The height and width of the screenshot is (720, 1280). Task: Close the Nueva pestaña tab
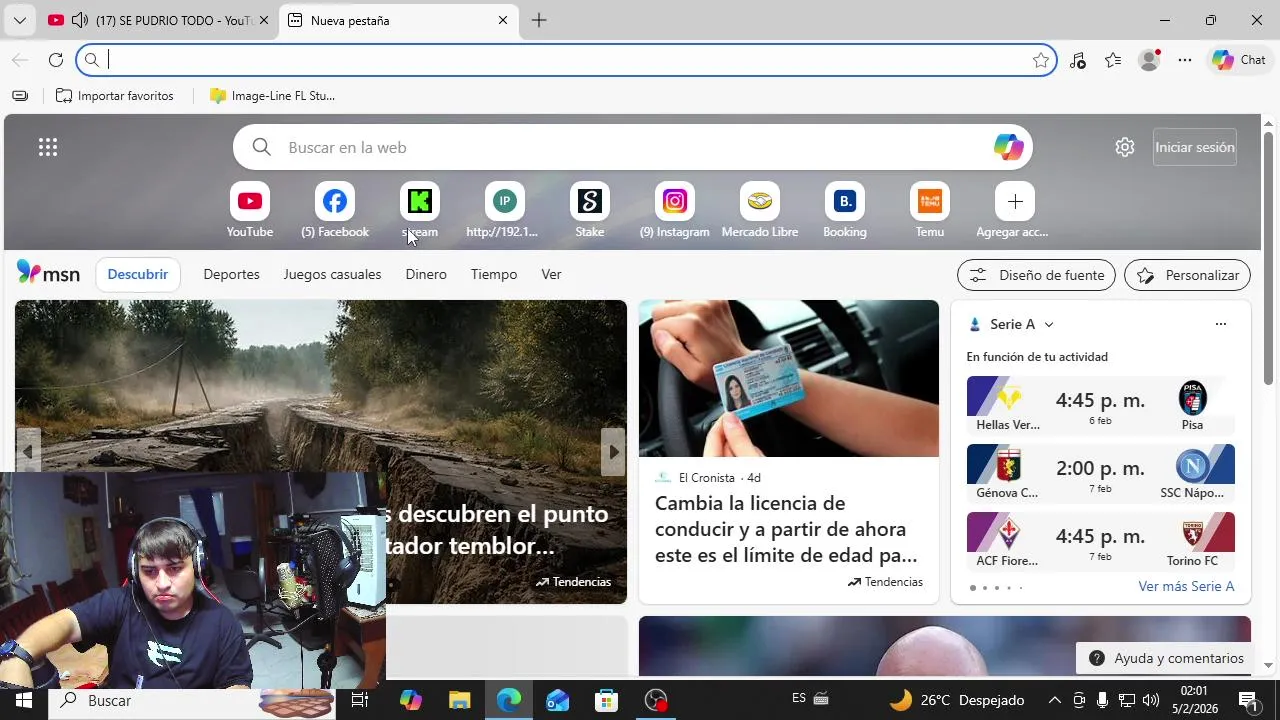pos(503,20)
